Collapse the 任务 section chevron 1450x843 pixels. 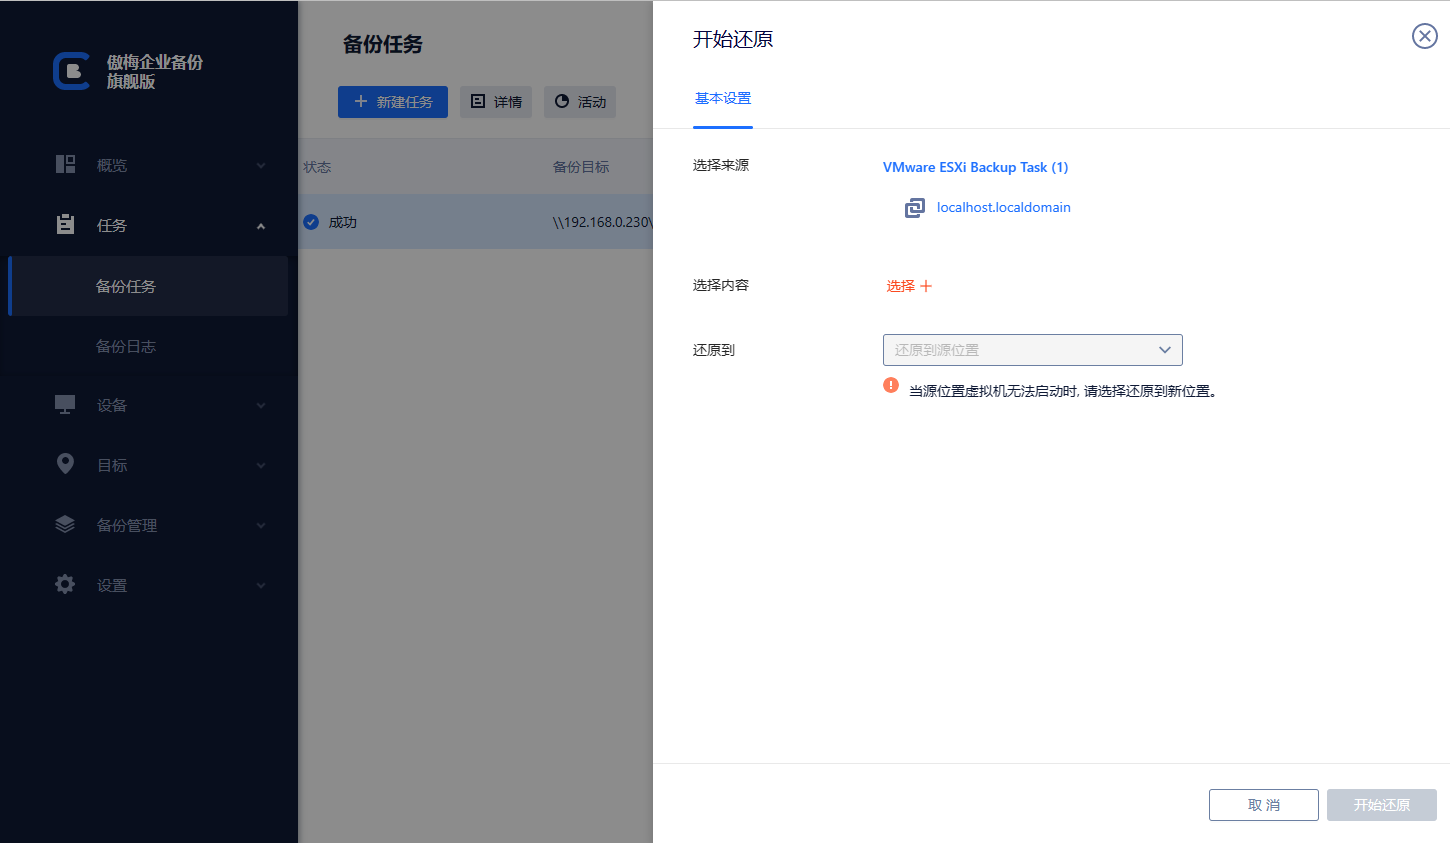[x=261, y=225]
